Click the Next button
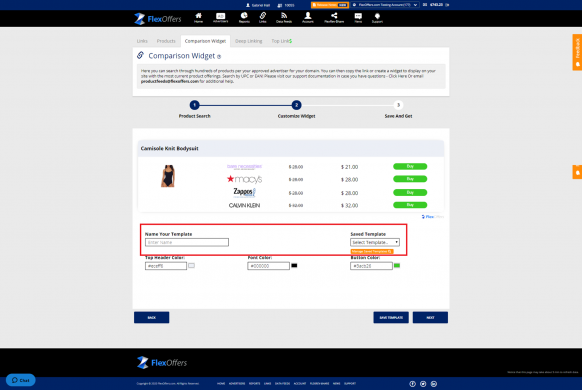Image resolution: width=582 pixels, height=390 pixels. (430, 318)
